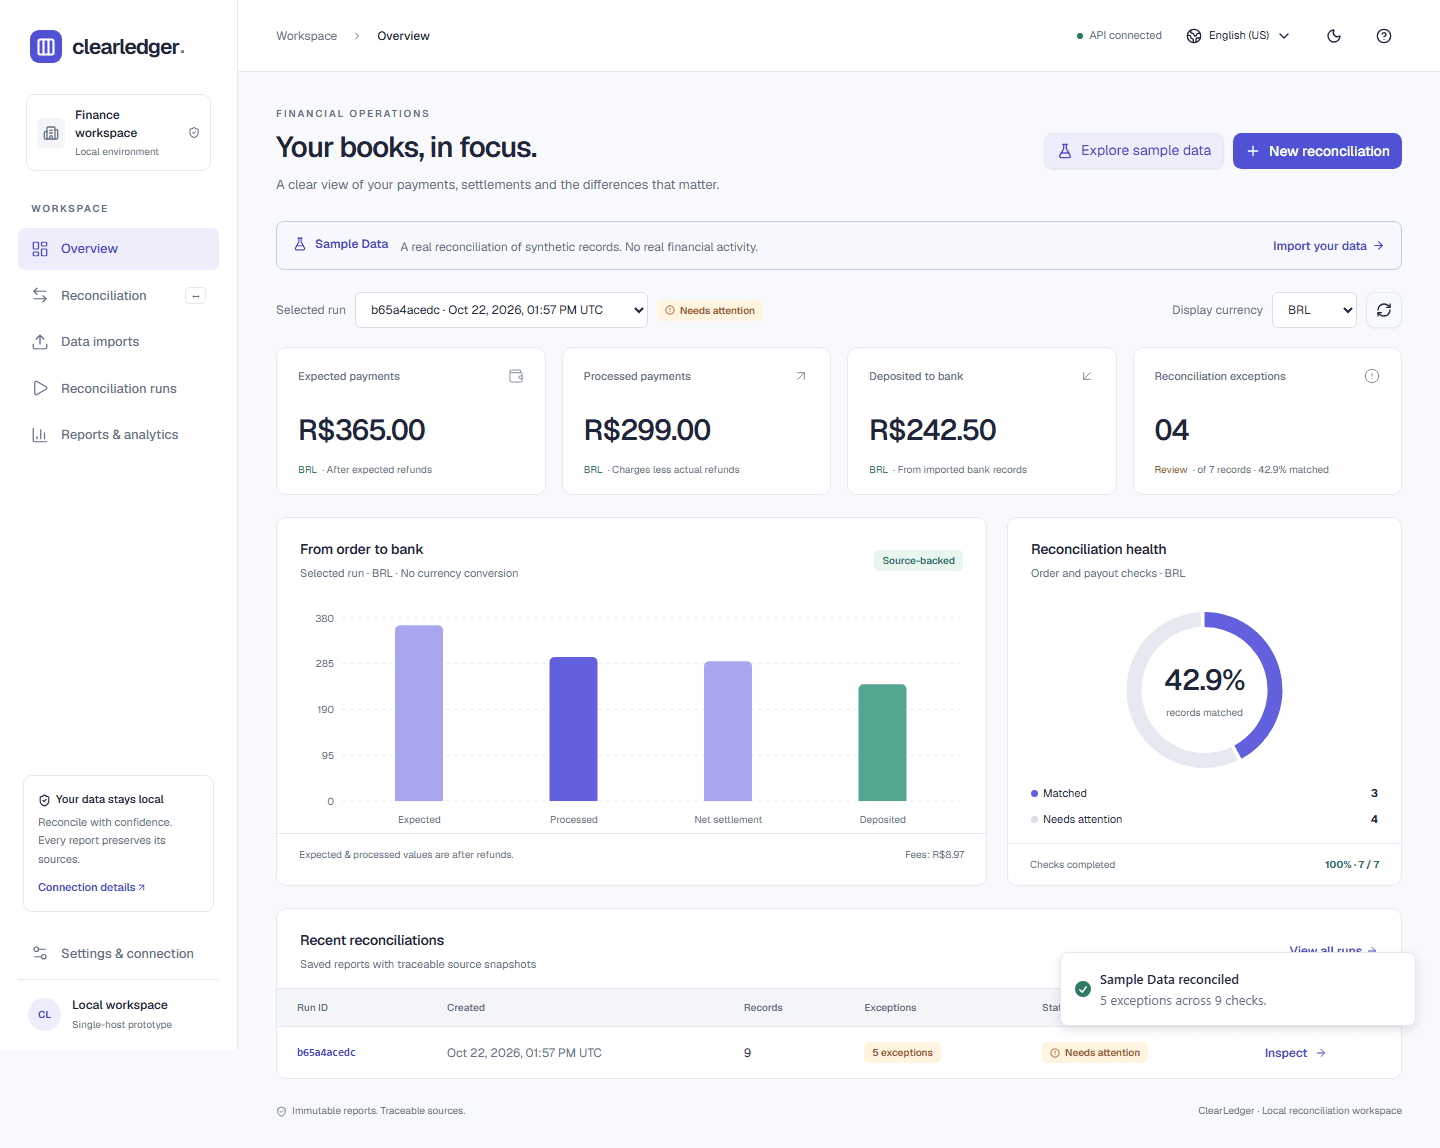This screenshot has height=1148, width=1440.
Task: Open run ID b65a4acedc link
Action: 326,1053
